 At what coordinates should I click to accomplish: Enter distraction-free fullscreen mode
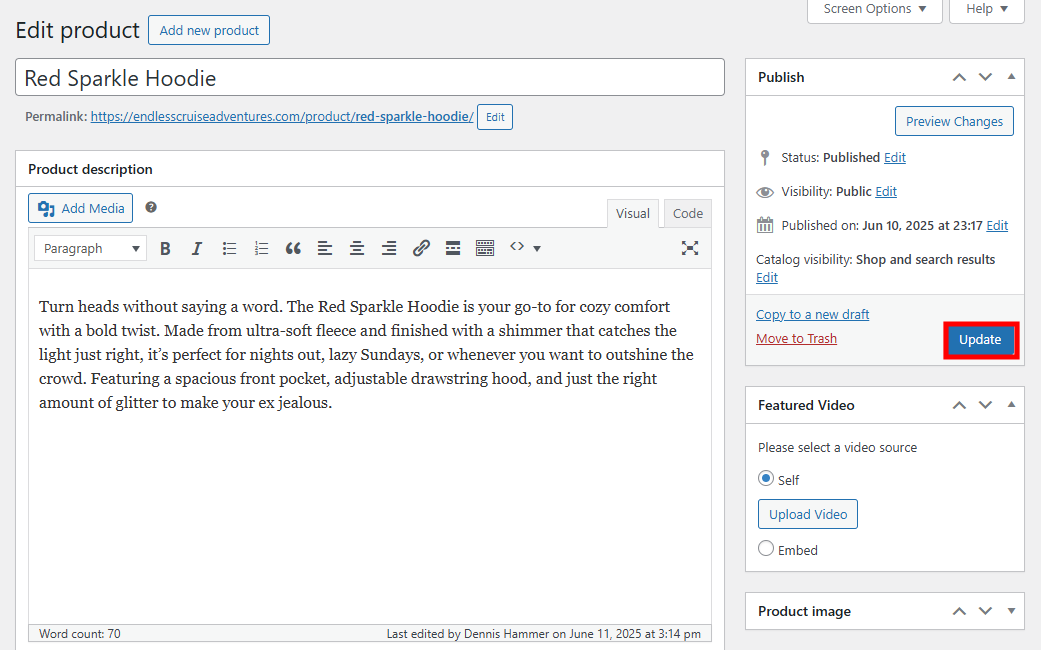click(x=690, y=248)
